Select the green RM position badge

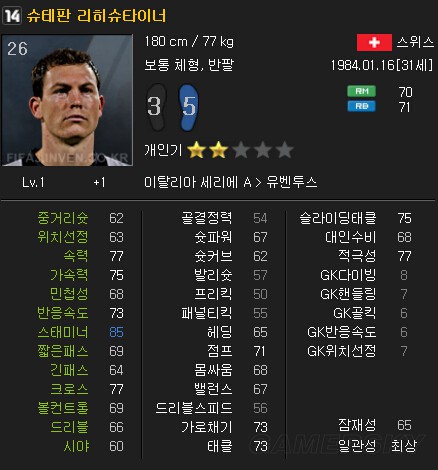coord(362,91)
